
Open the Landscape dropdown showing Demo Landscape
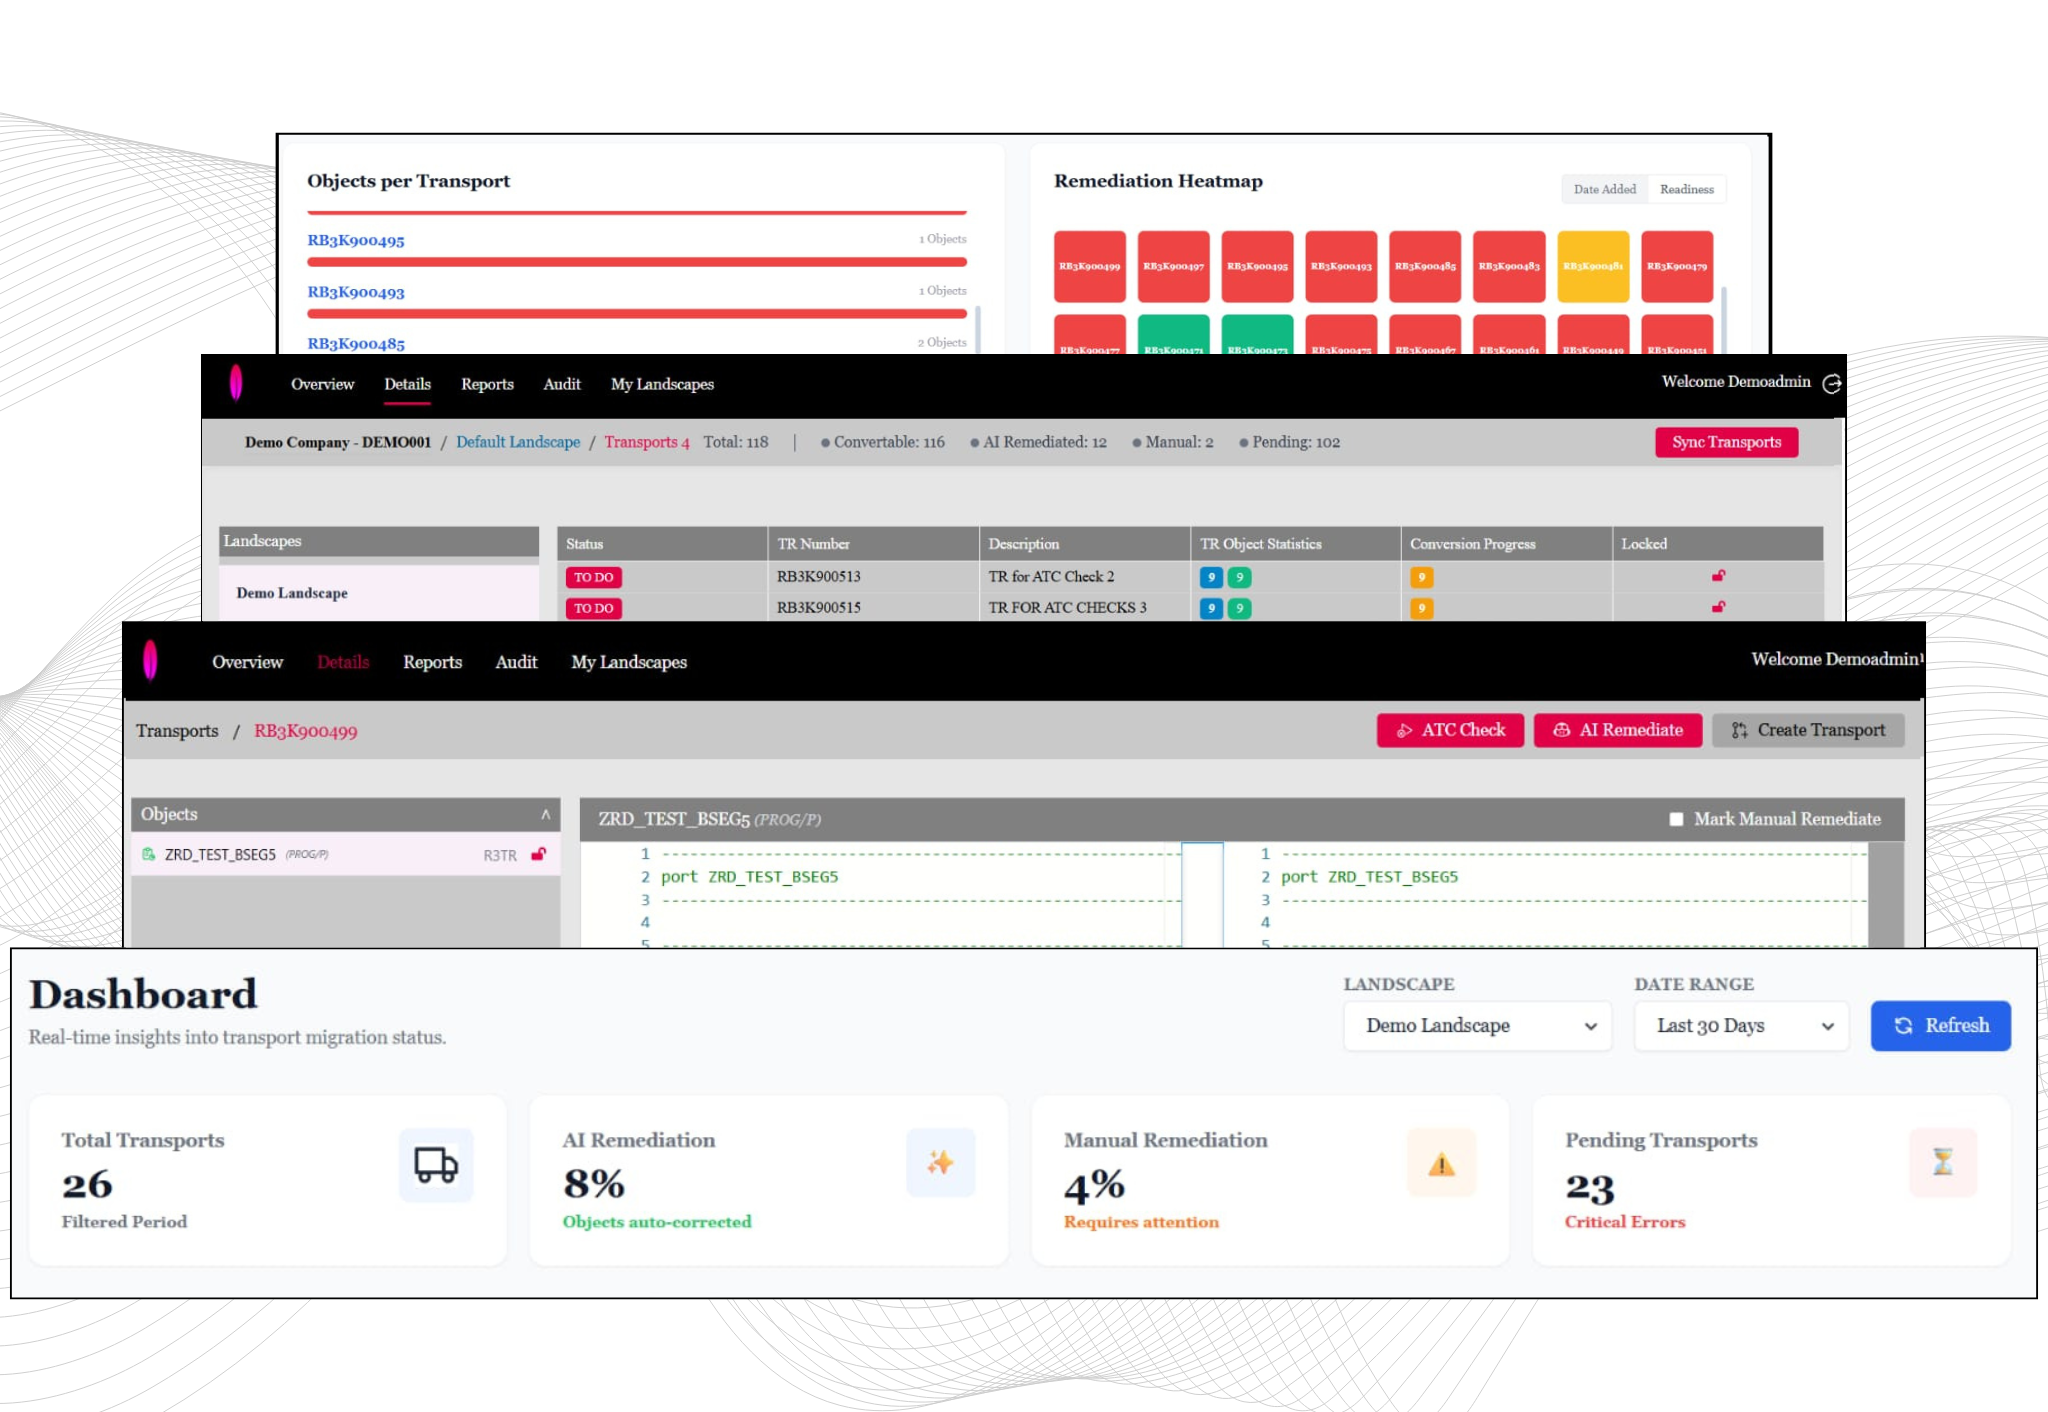(x=1477, y=1025)
